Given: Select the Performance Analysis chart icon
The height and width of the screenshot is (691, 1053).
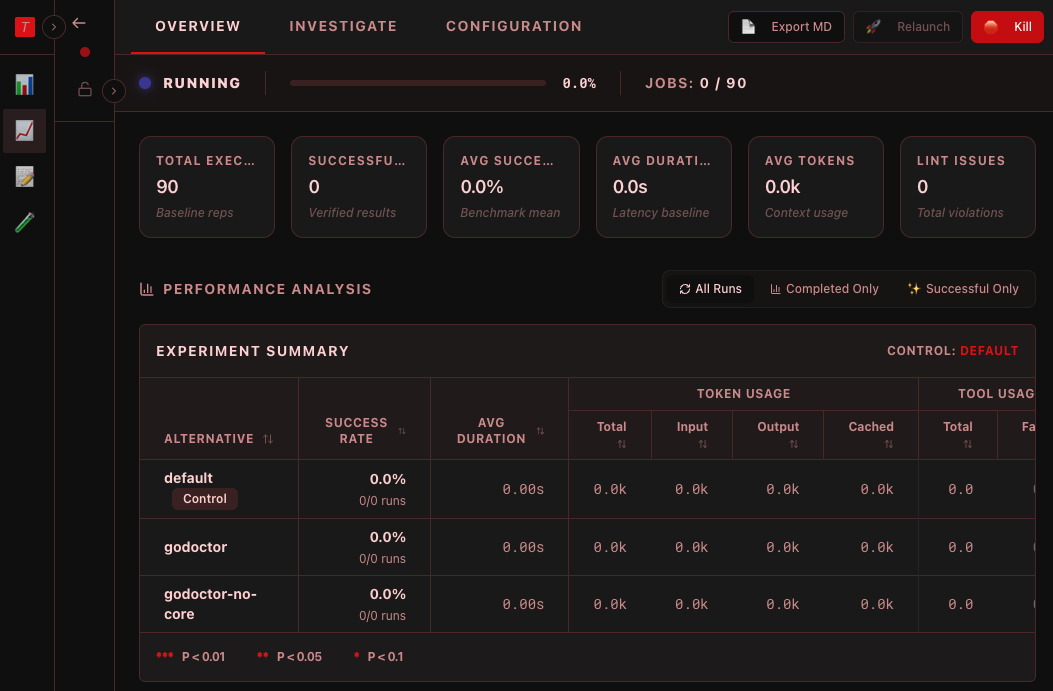Looking at the screenshot, I should pyautogui.click(x=146, y=288).
